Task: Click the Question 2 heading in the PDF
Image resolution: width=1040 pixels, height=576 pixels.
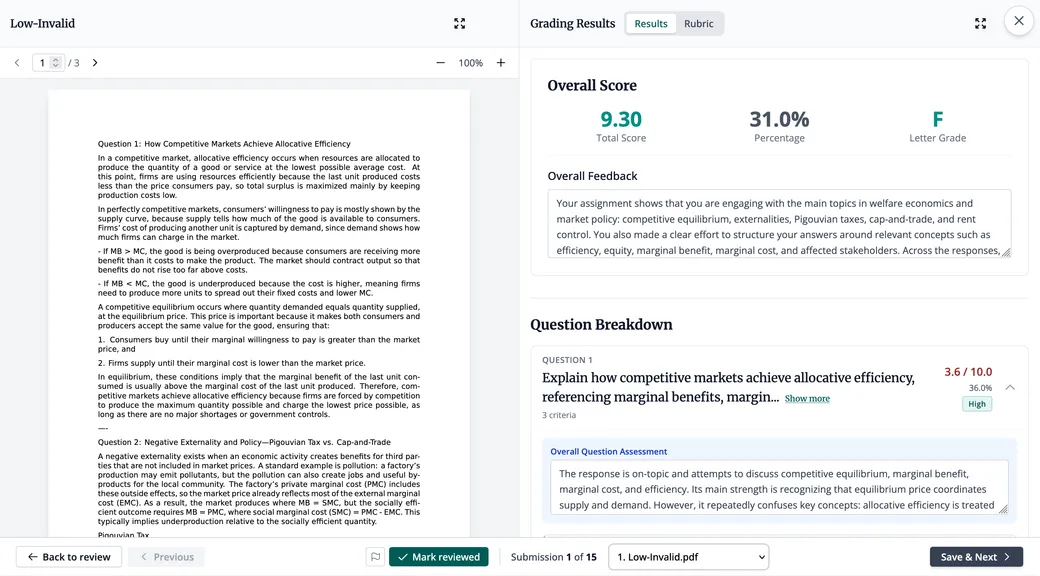Action: (244, 442)
